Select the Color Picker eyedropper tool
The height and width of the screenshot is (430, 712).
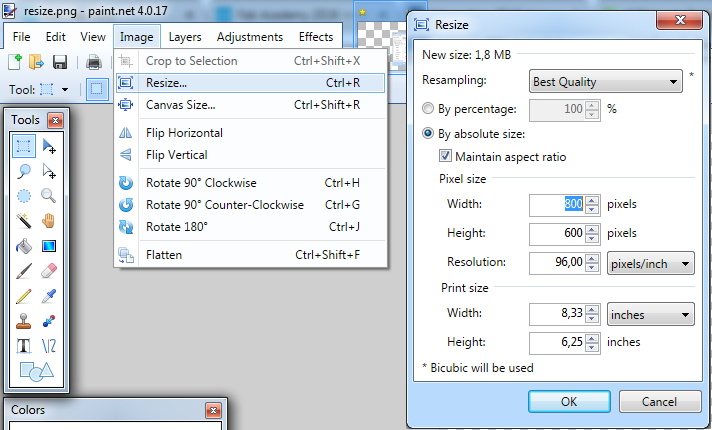click(x=49, y=296)
